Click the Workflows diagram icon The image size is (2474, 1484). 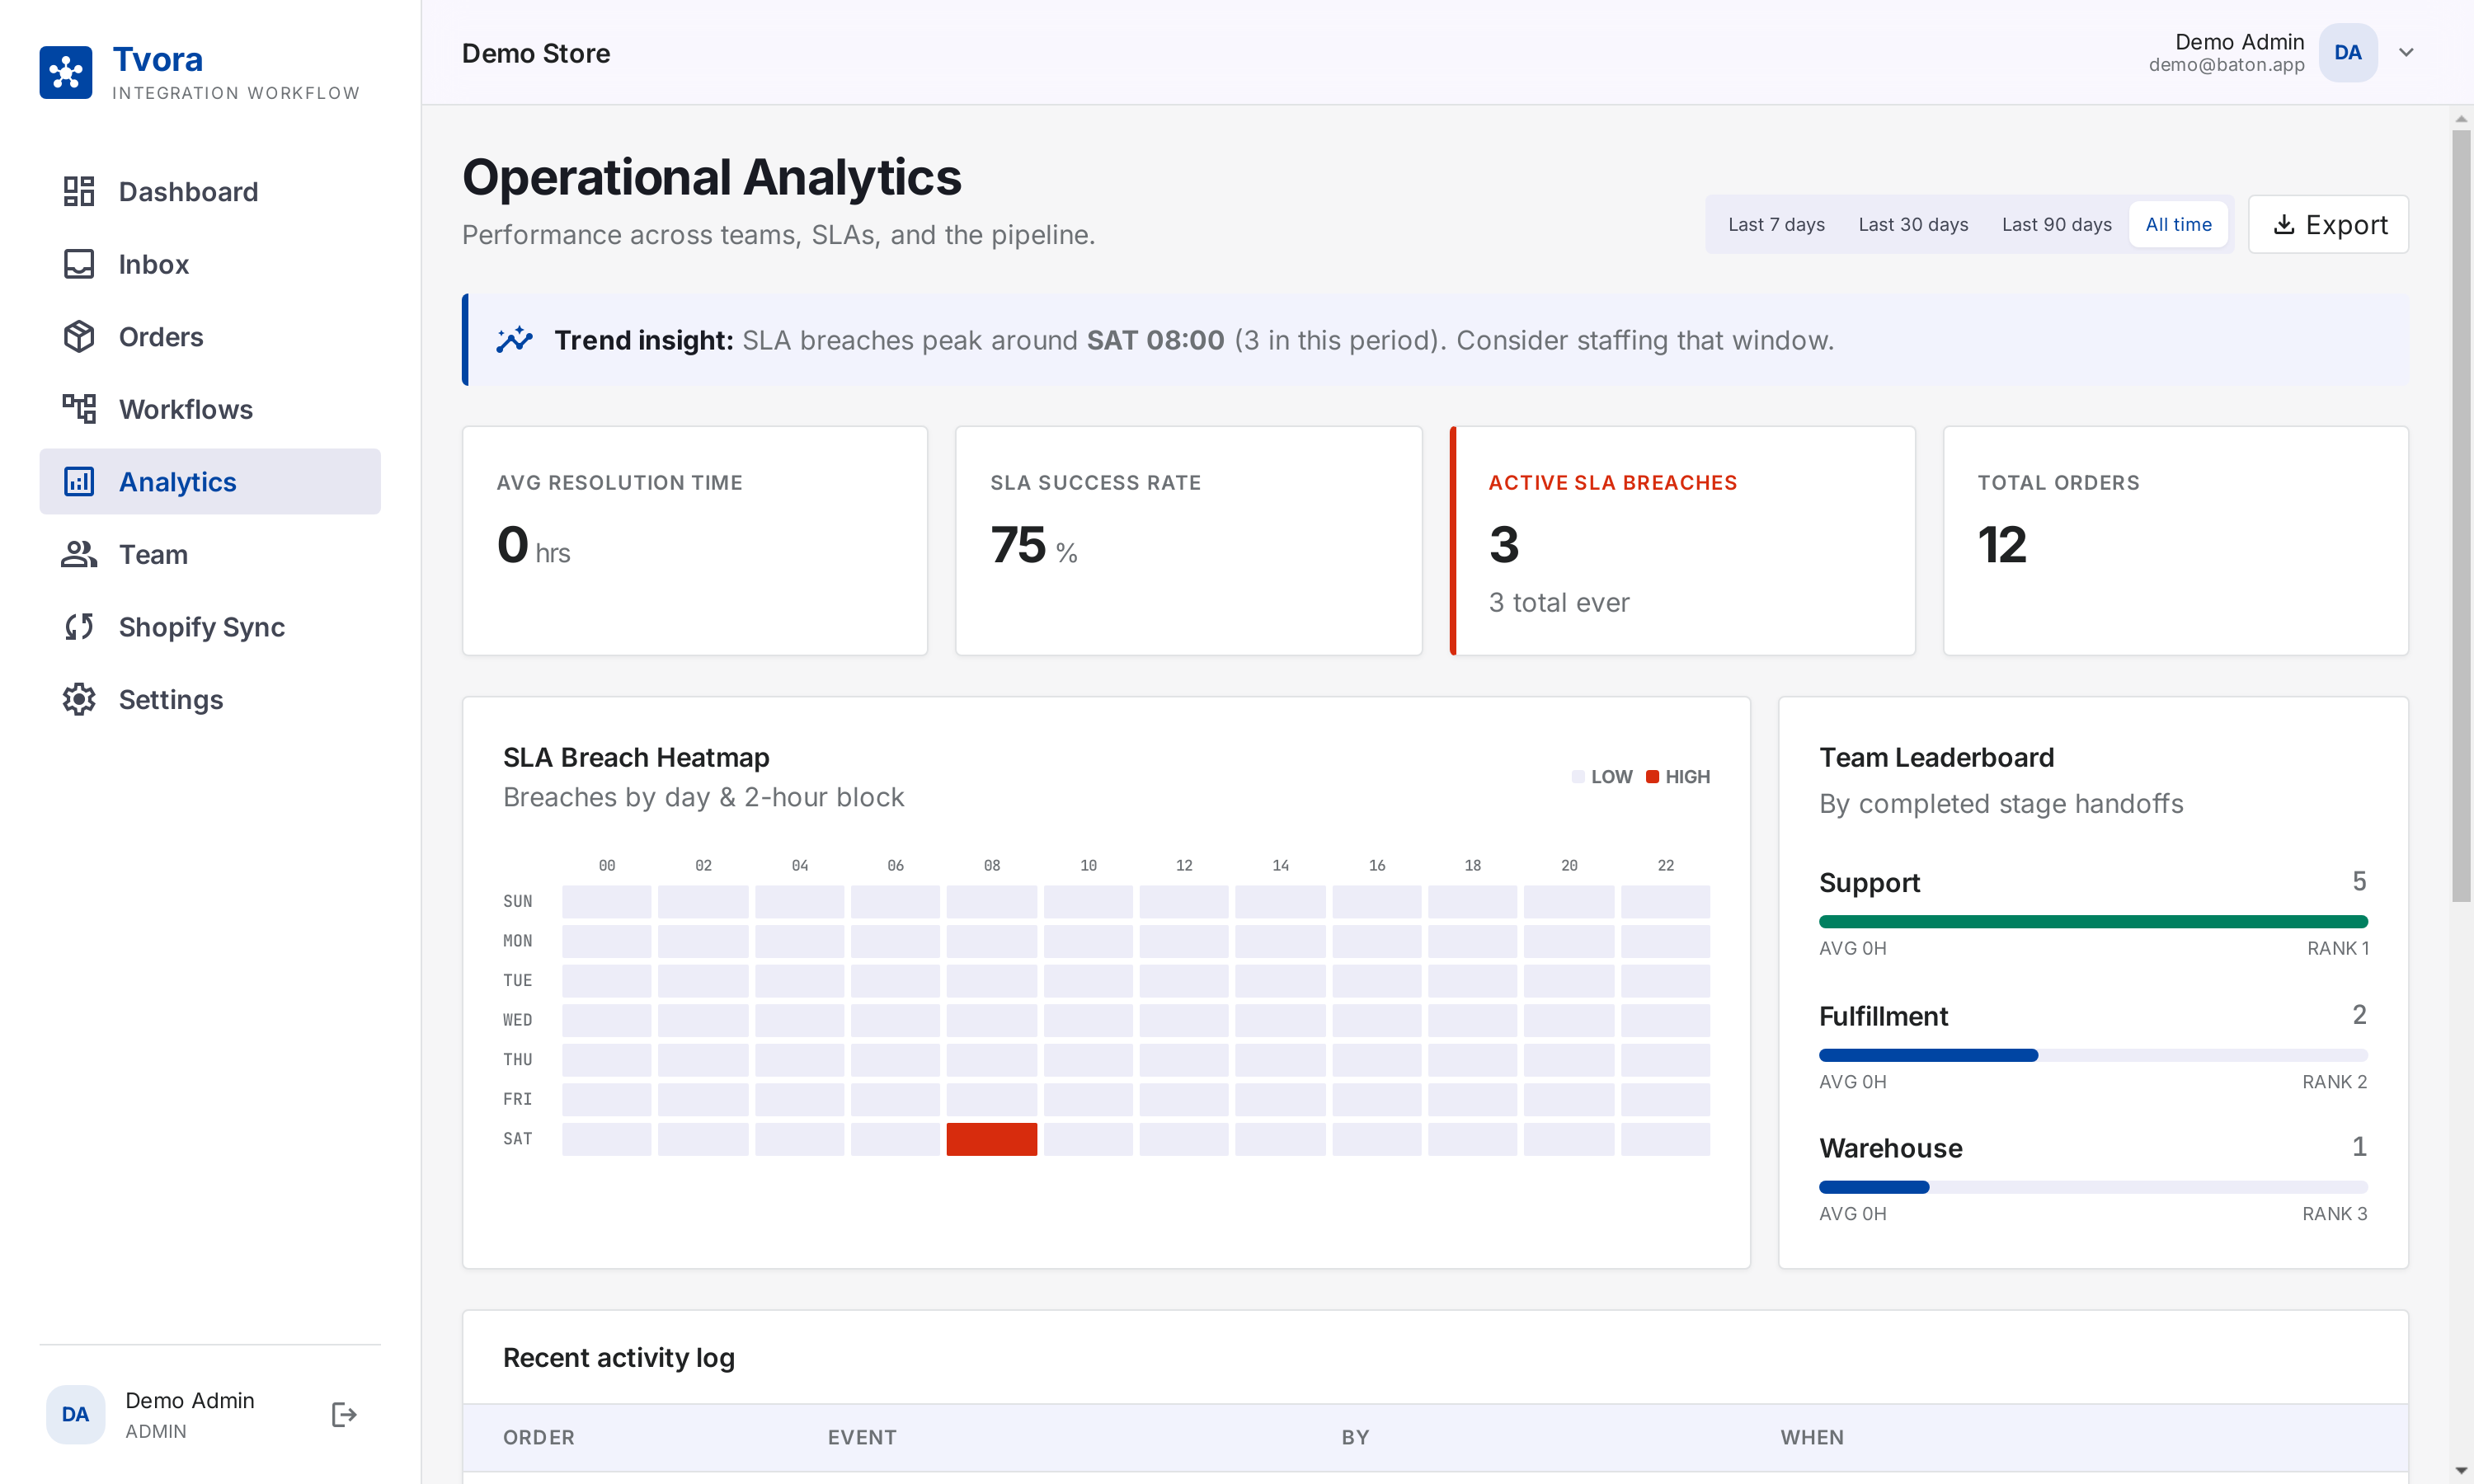(79, 409)
